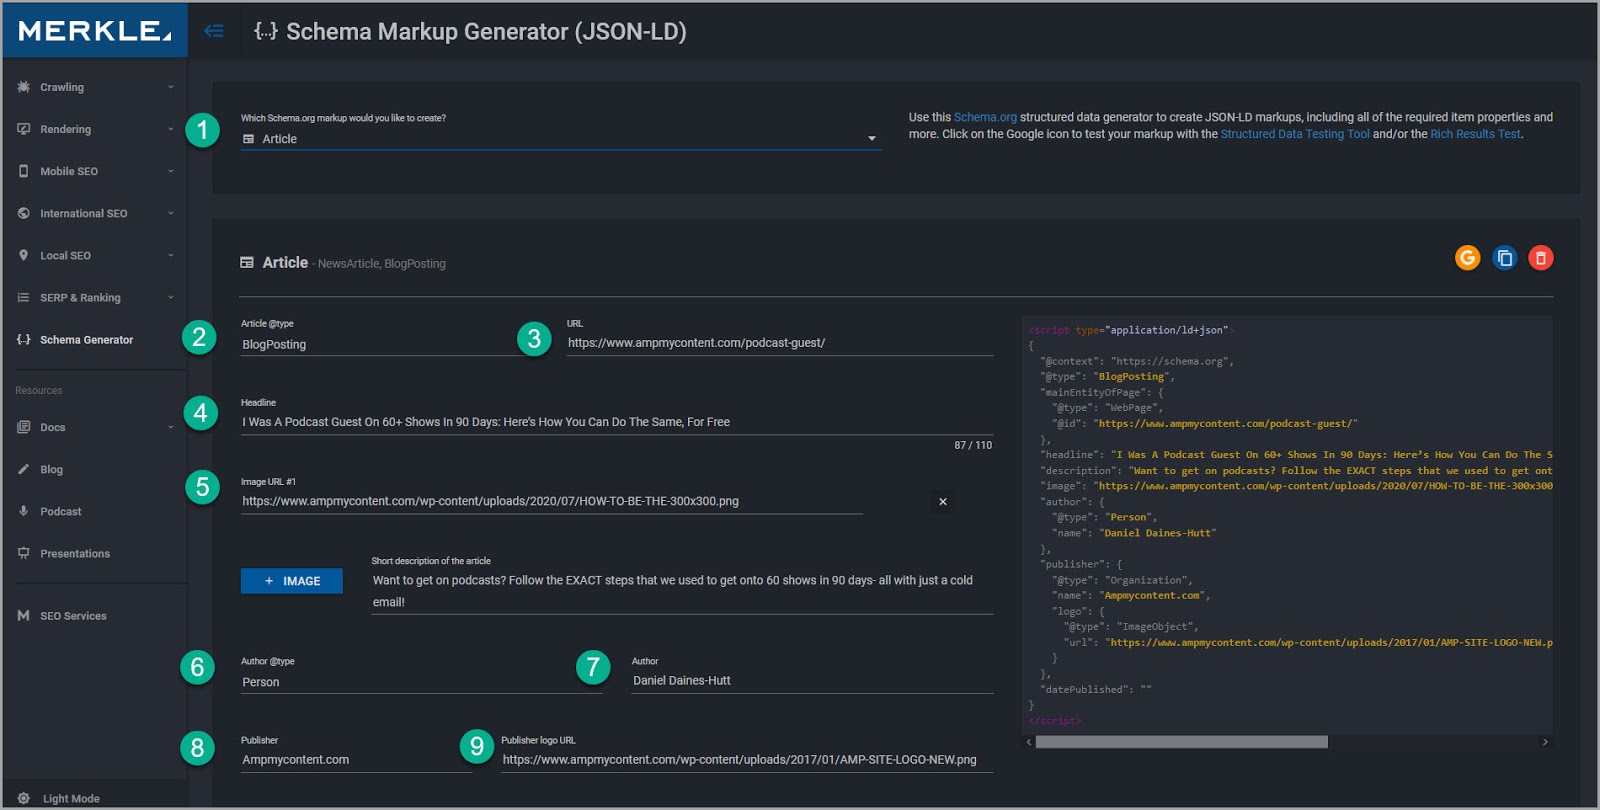Copy the generated markup with the blue icon
Viewport: 1600px width, 810px height.
(x=1504, y=258)
